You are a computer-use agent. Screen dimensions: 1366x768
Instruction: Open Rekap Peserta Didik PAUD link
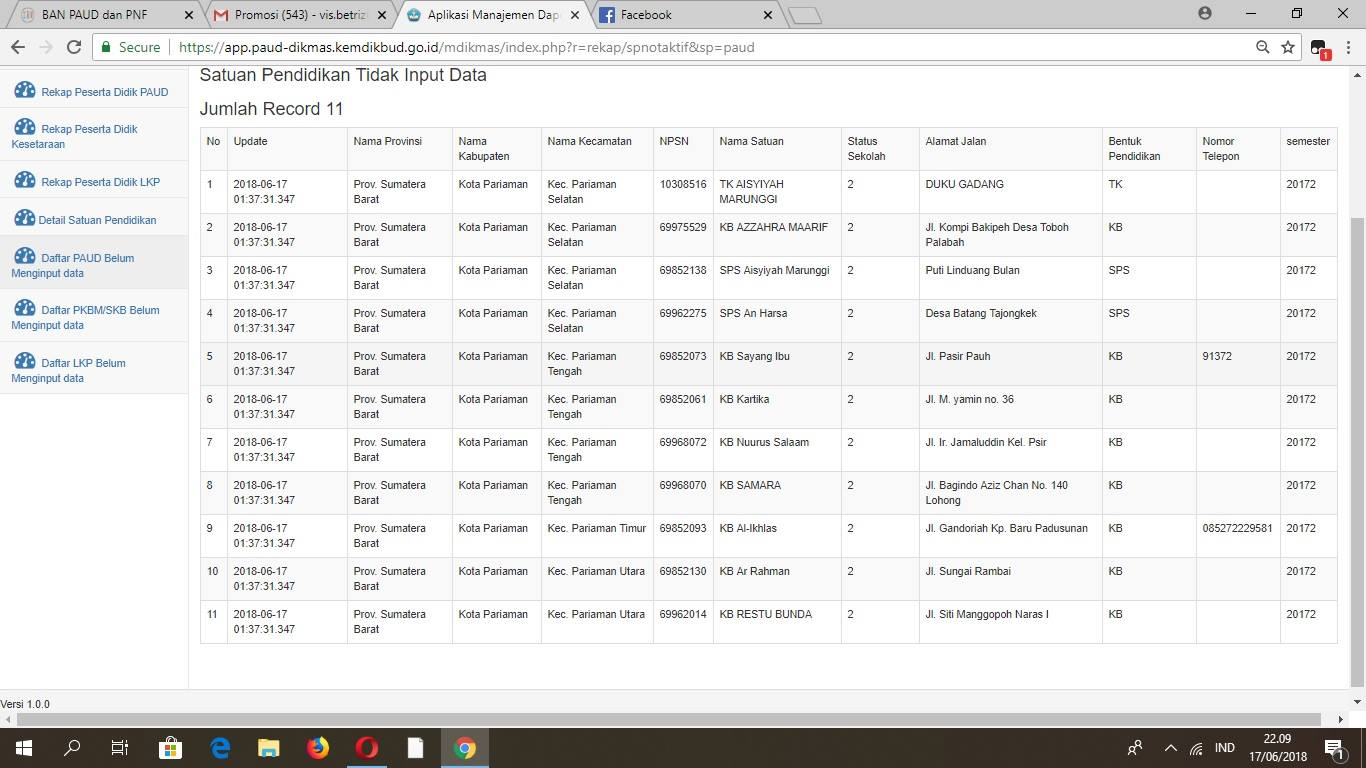(x=105, y=92)
